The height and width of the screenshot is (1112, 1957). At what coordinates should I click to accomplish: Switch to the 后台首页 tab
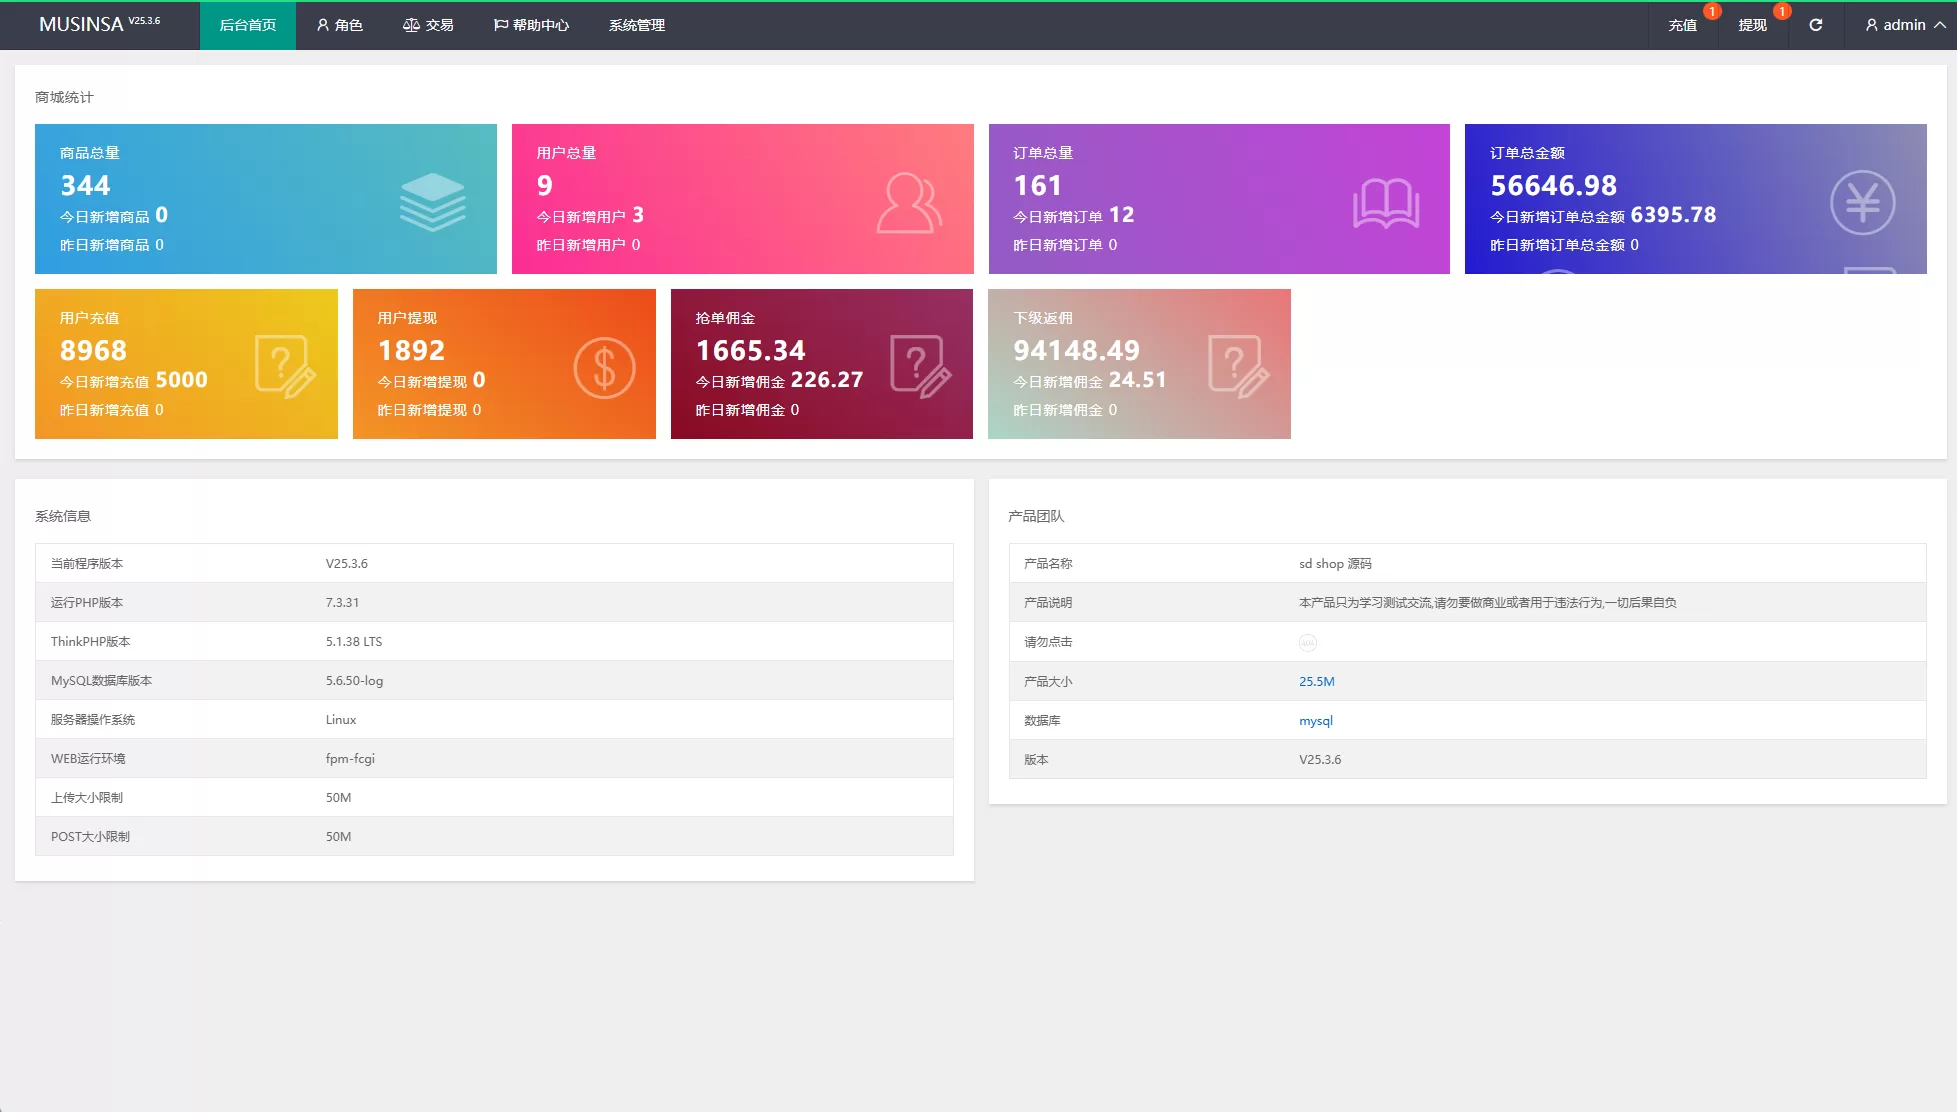point(247,25)
